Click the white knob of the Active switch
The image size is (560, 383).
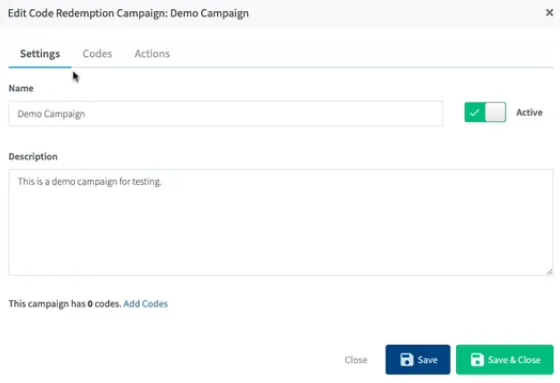[x=495, y=112]
